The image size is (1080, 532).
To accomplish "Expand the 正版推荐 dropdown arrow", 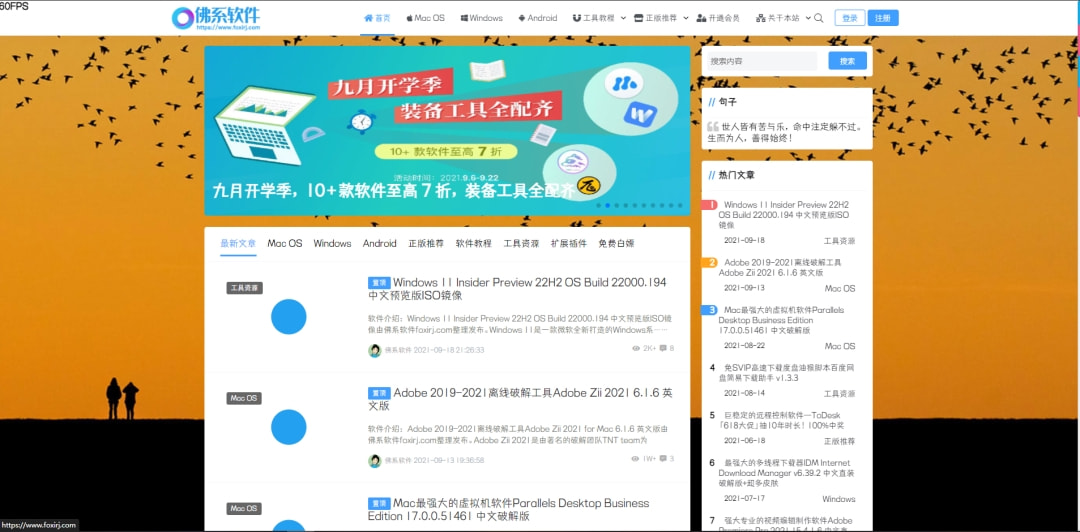I will point(685,18).
